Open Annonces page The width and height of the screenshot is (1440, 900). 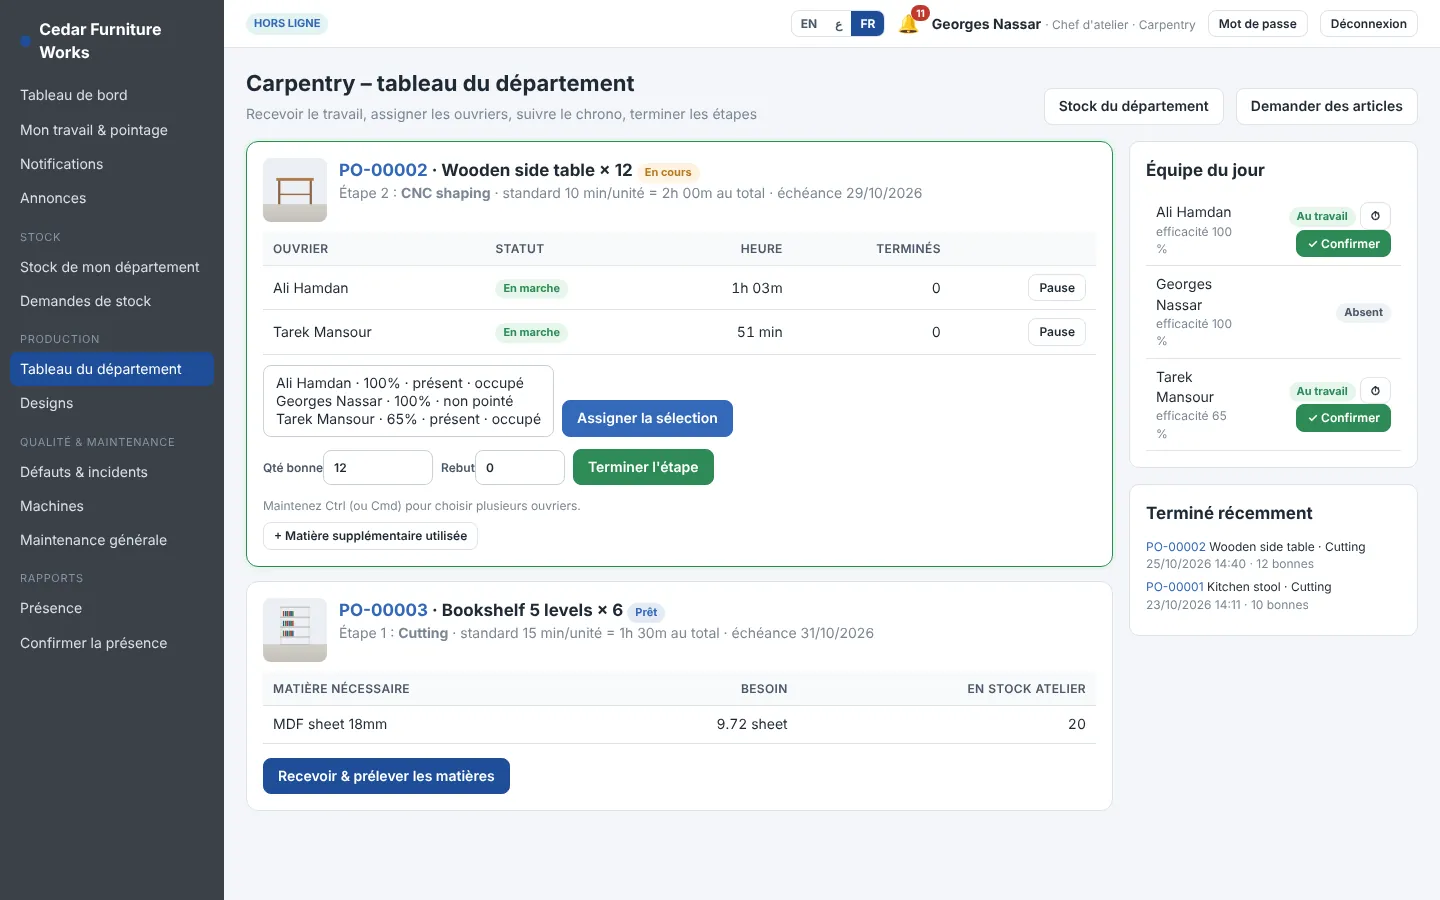[112, 198]
